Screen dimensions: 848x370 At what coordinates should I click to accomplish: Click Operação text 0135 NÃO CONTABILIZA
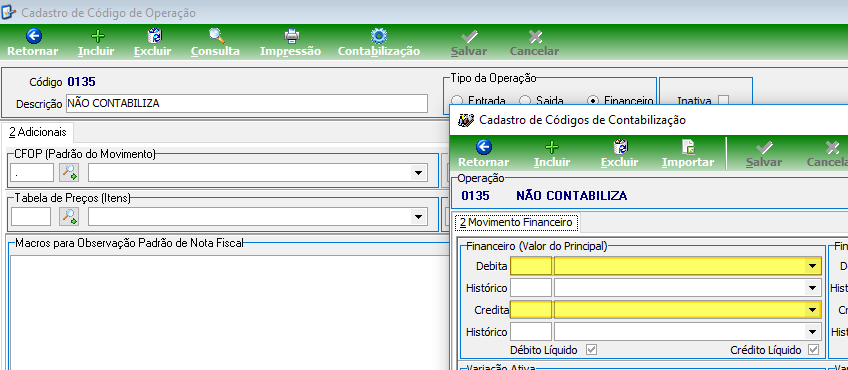coord(544,196)
